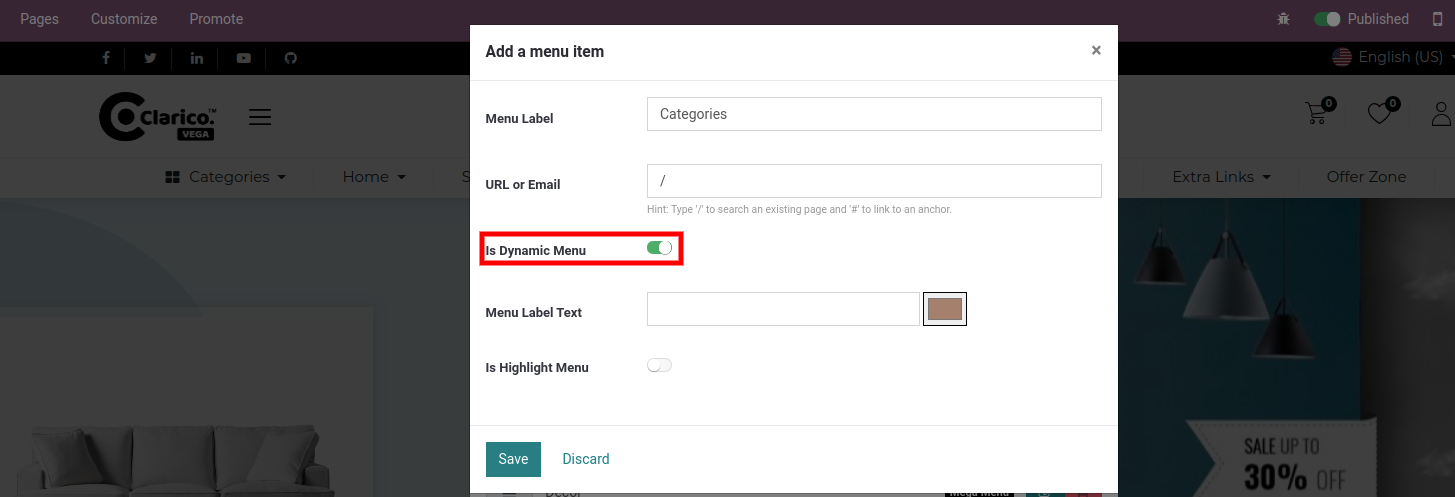
Task: Open the shopping cart
Action: 1318,113
